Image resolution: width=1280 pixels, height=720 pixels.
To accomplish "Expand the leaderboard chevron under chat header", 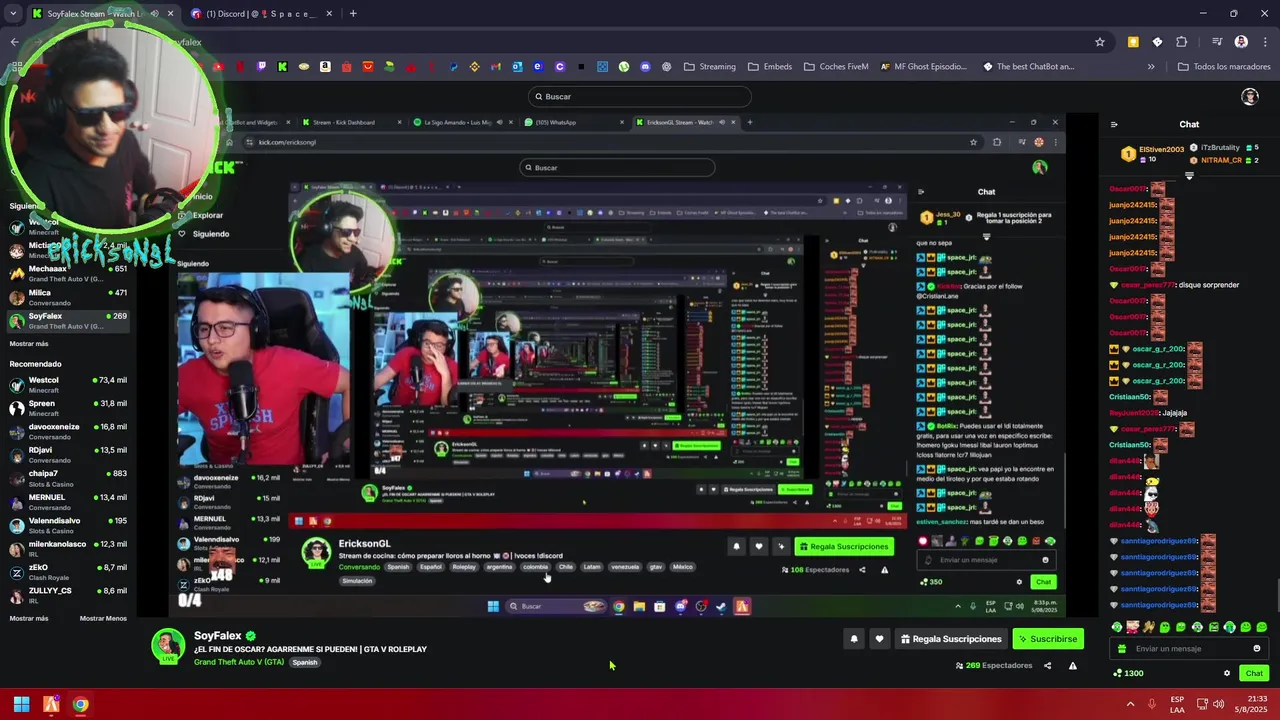I will click(1189, 175).
